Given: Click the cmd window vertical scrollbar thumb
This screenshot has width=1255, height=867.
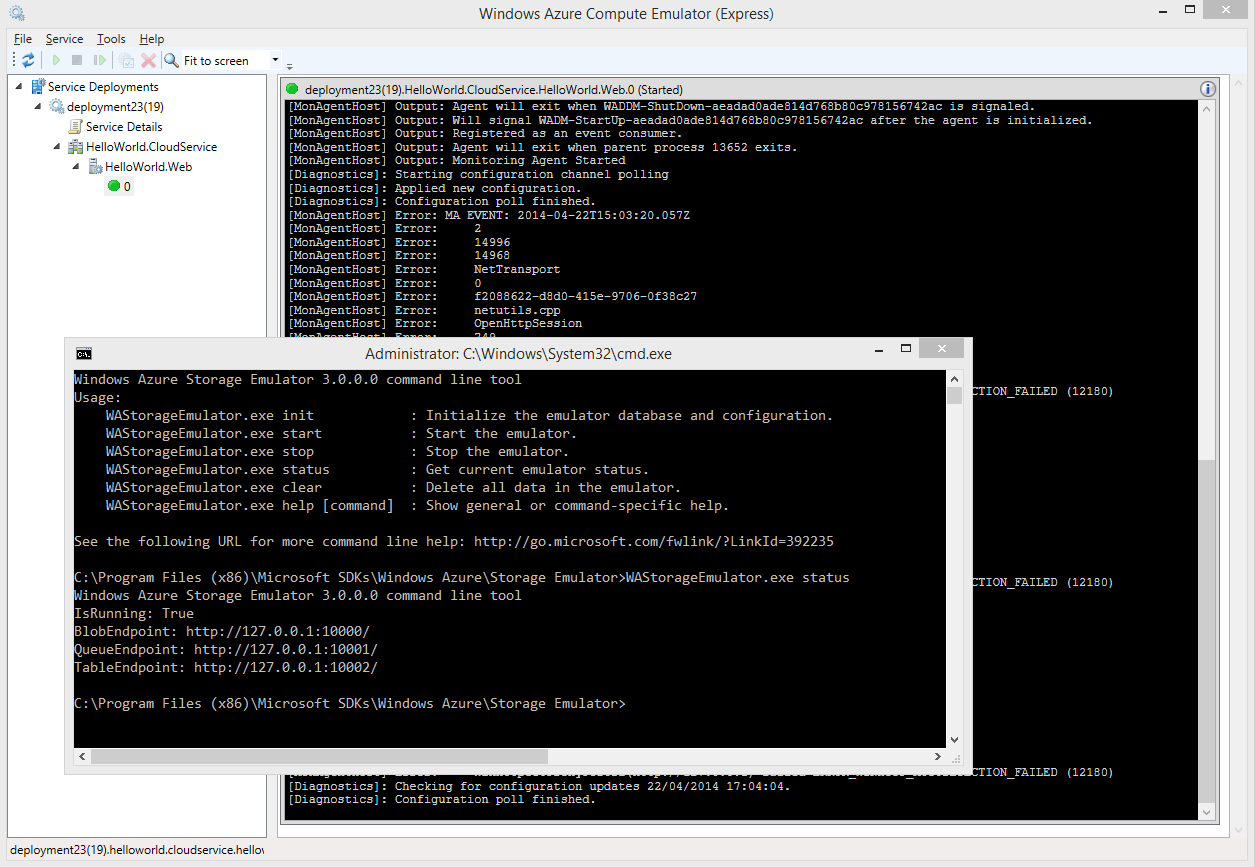Looking at the screenshot, I should pos(954,395).
